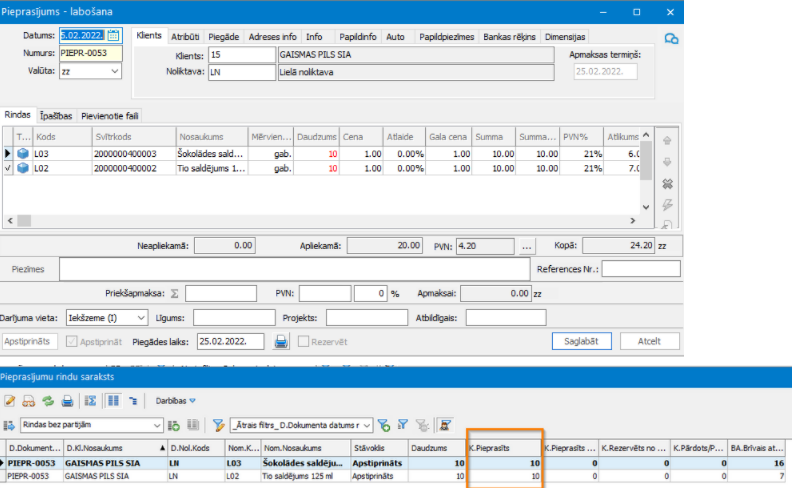Click barcode cell 2000000400003
This screenshot has height=488, width=794.
133,153
